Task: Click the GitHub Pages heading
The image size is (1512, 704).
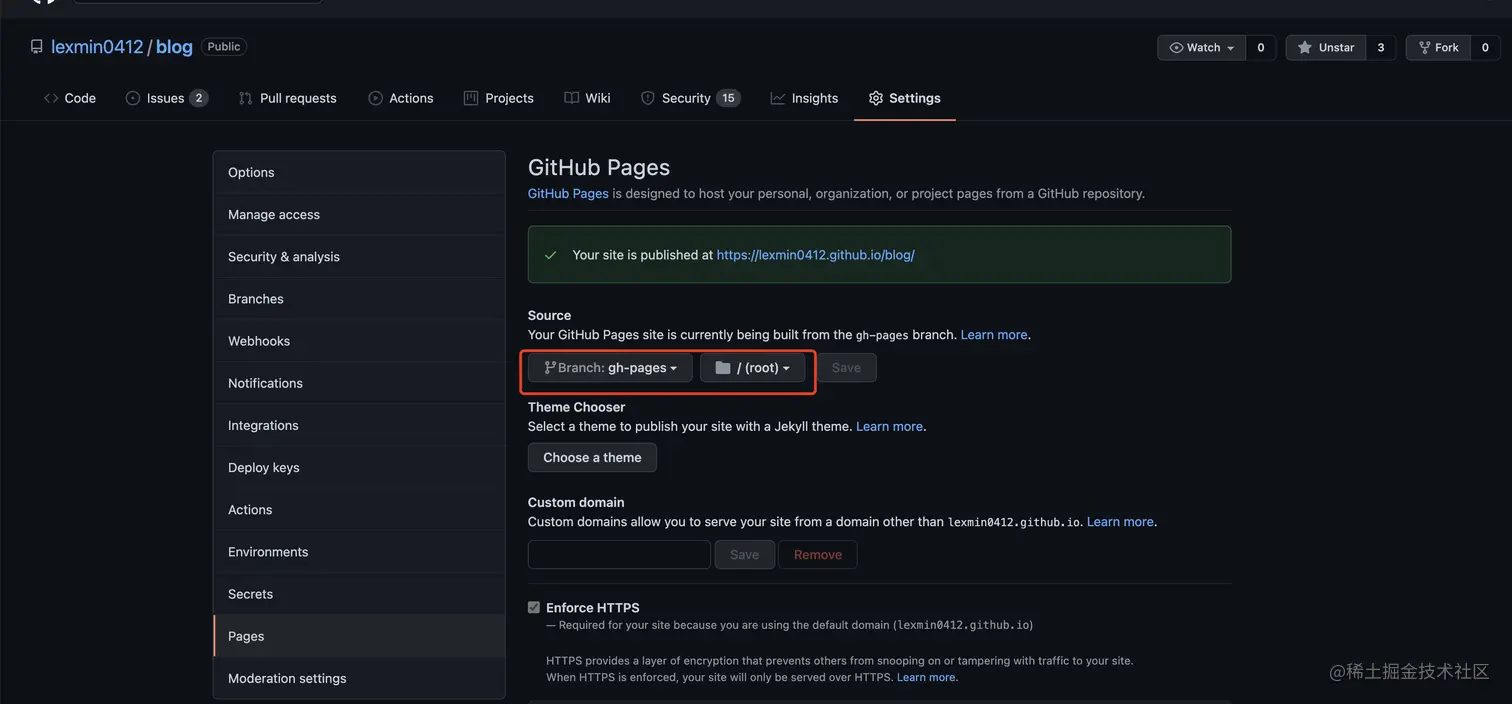Action: coord(599,167)
